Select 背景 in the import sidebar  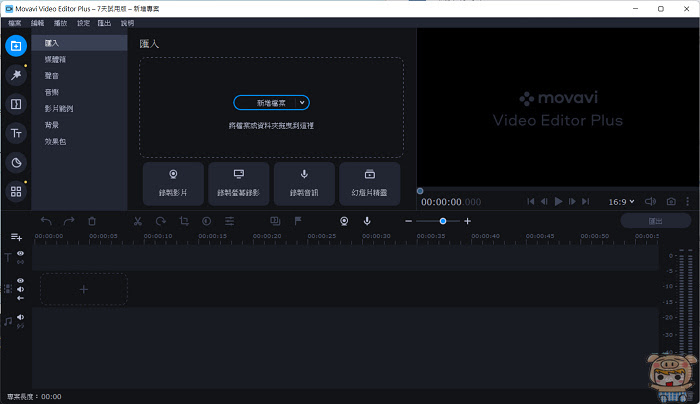[x=79, y=125]
